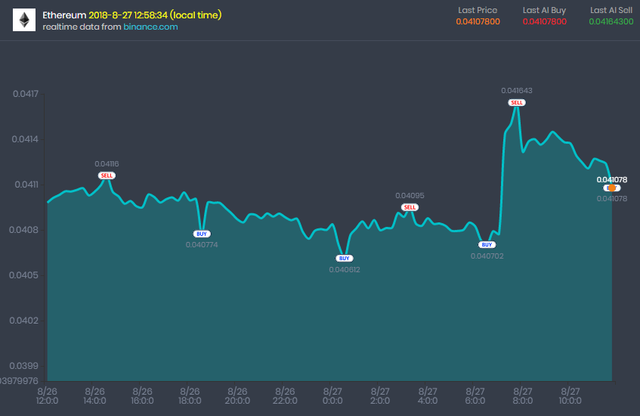This screenshot has height=416, width=640.
Task: Click the 8/27 8:0:0 x-axis label
Action: point(523,396)
